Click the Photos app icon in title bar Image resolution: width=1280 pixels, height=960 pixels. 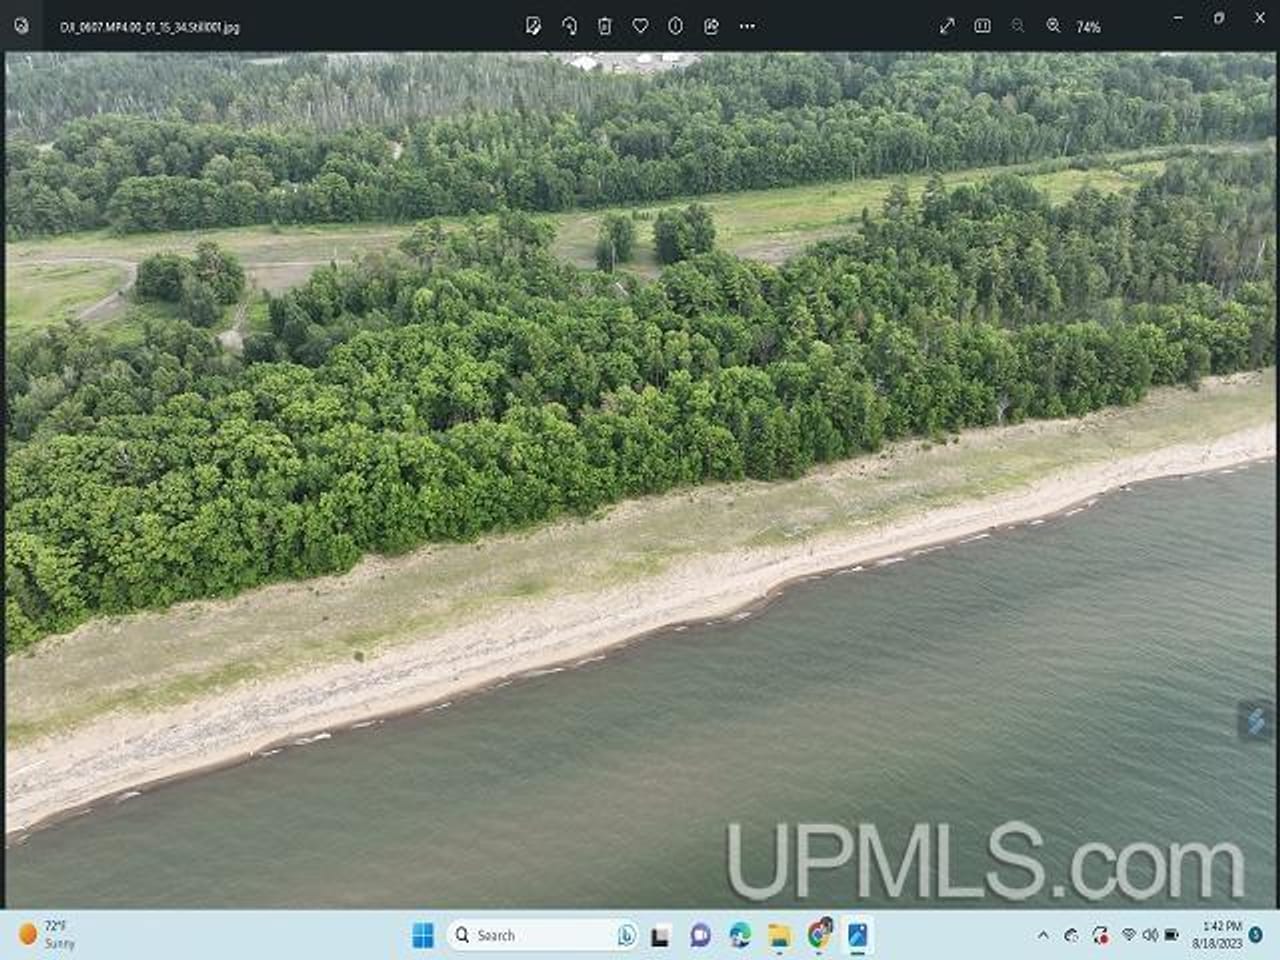tap(22, 26)
